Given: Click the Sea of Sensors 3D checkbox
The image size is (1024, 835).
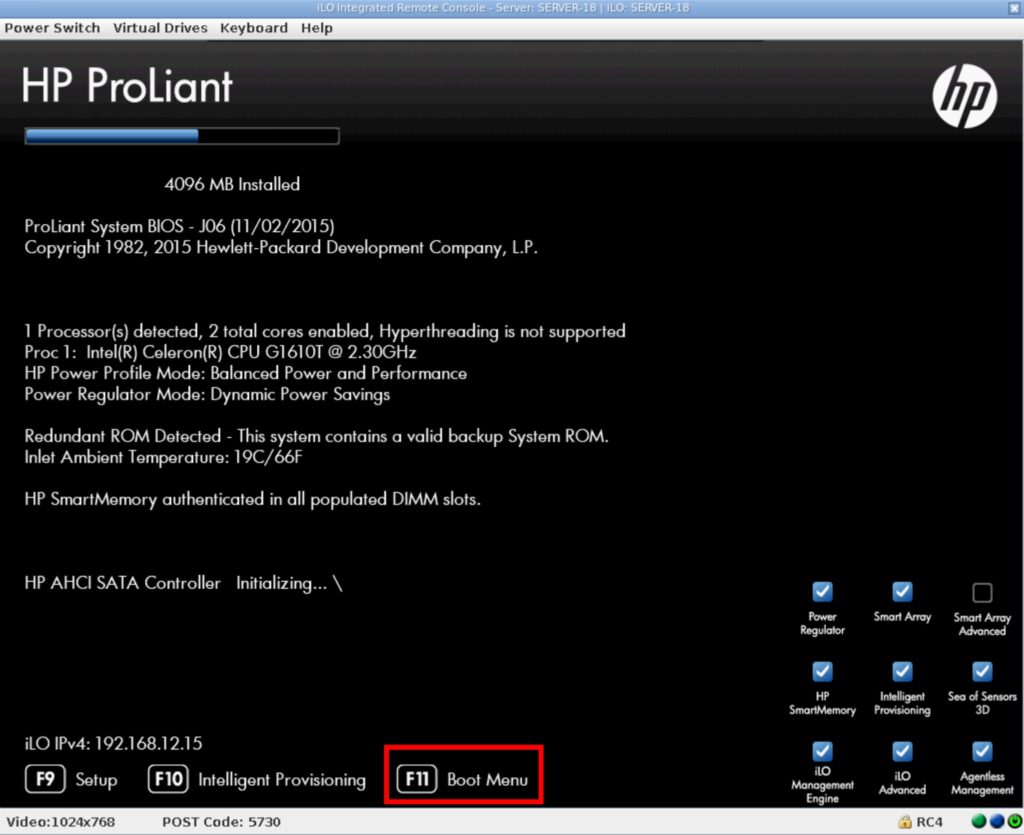Looking at the screenshot, I should click(982, 671).
